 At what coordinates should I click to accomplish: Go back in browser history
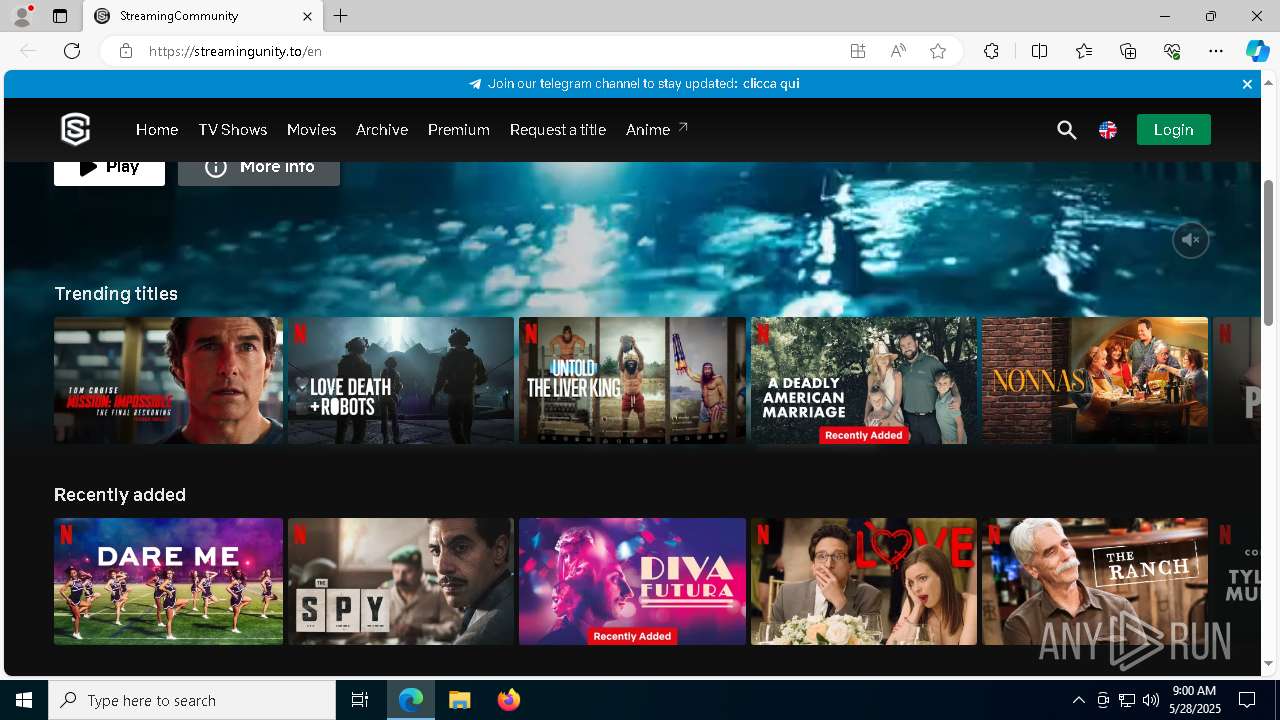point(28,51)
